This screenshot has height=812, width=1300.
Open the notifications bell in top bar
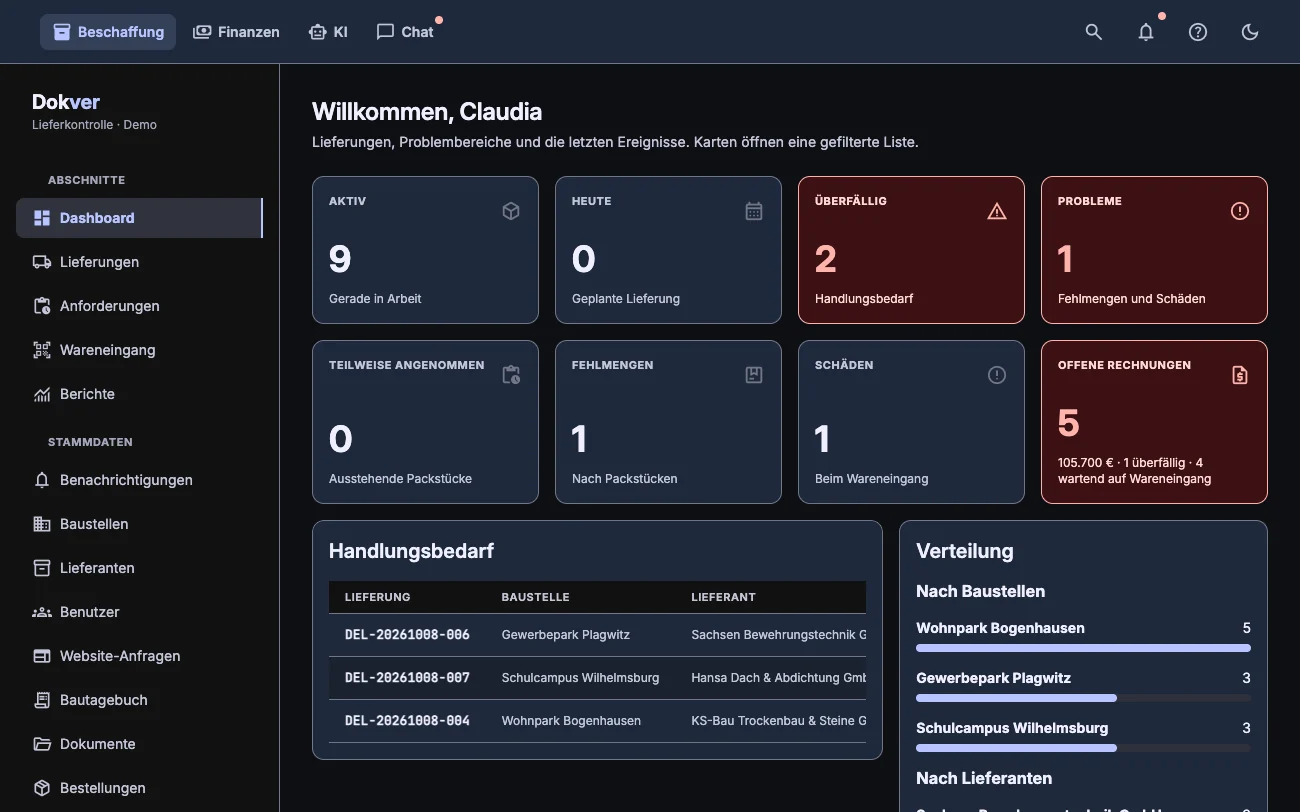click(1146, 32)
